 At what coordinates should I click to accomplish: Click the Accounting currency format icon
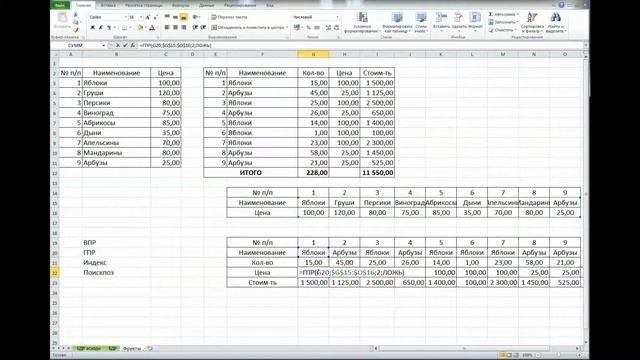(x=297, y=27)
